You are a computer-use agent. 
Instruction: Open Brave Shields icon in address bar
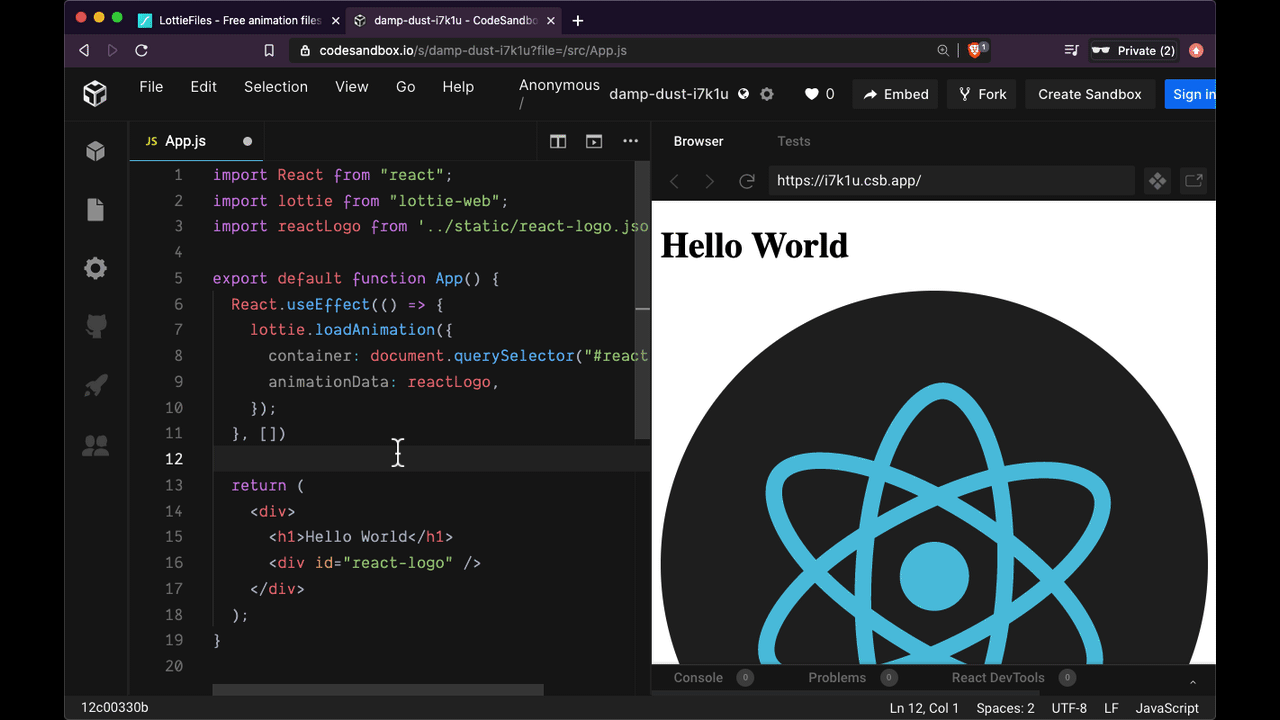976,49
